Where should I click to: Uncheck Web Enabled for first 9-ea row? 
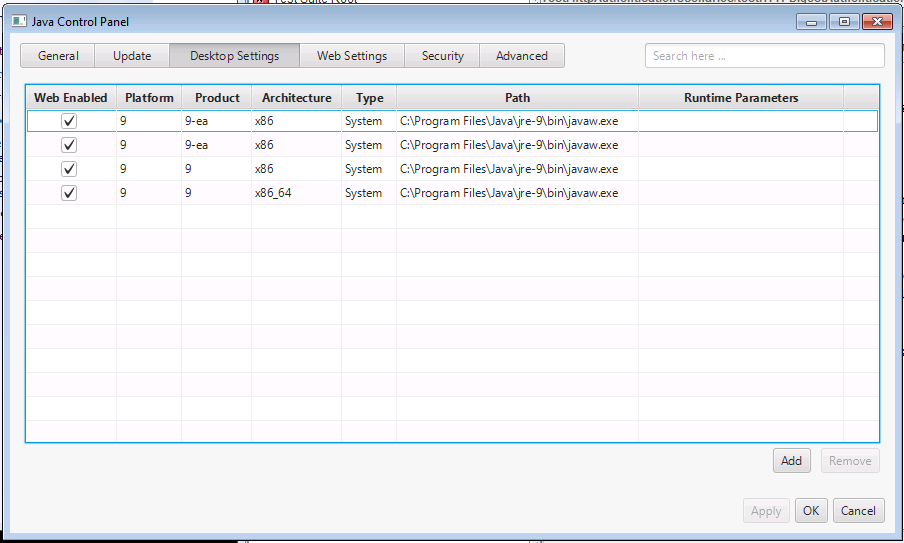69,121
